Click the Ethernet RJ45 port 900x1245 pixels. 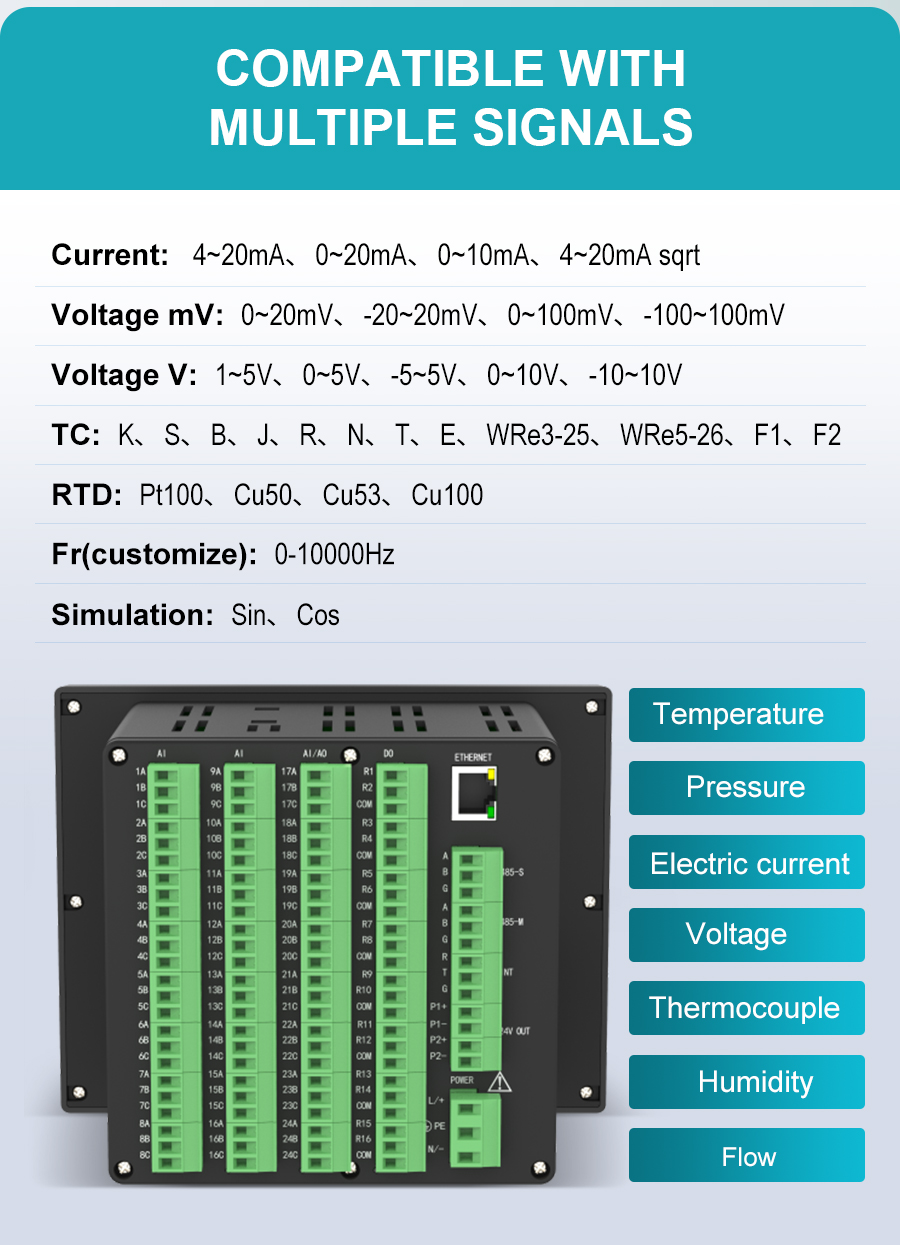tap(474, 797)
